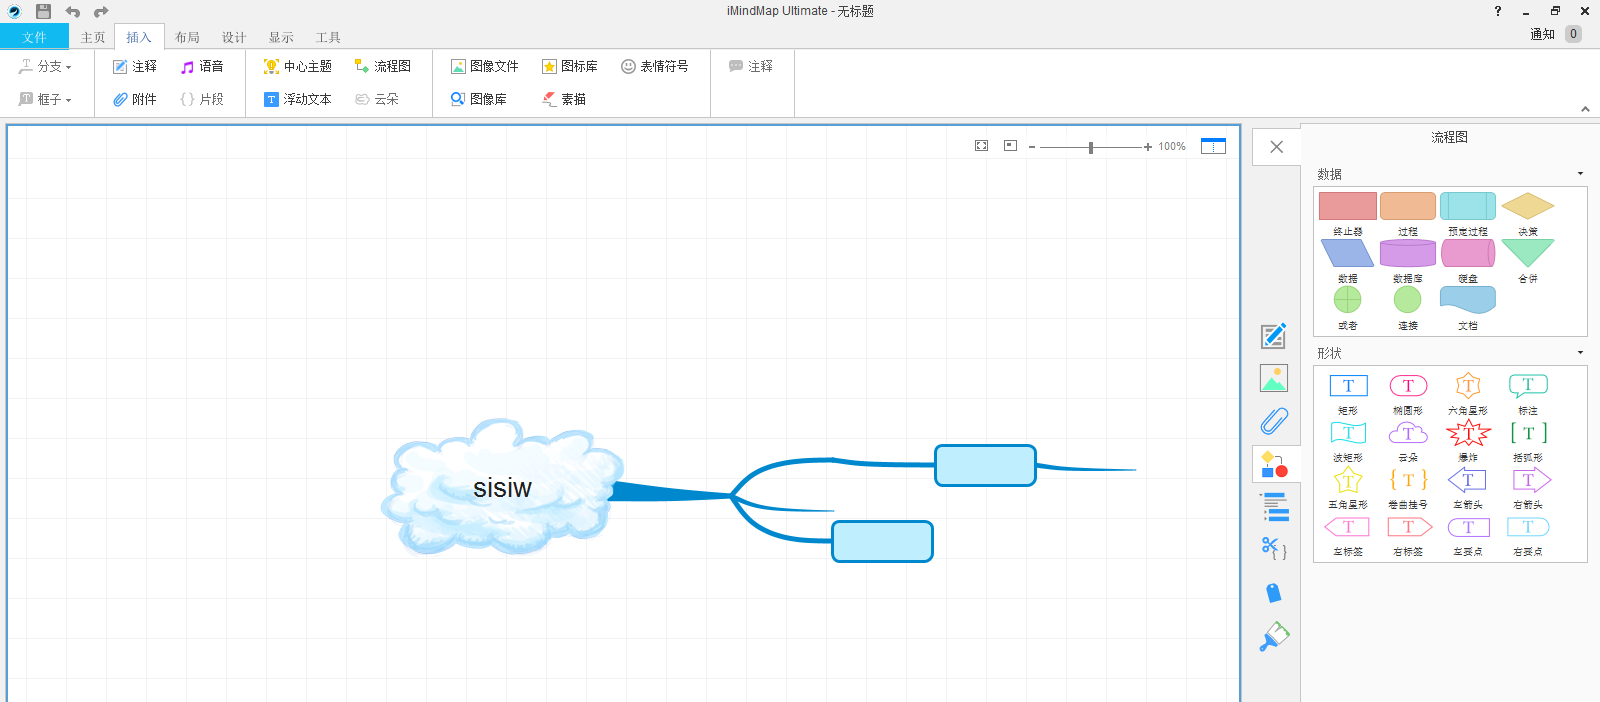Select the flowchart shapes sidebar icon

1274,464
